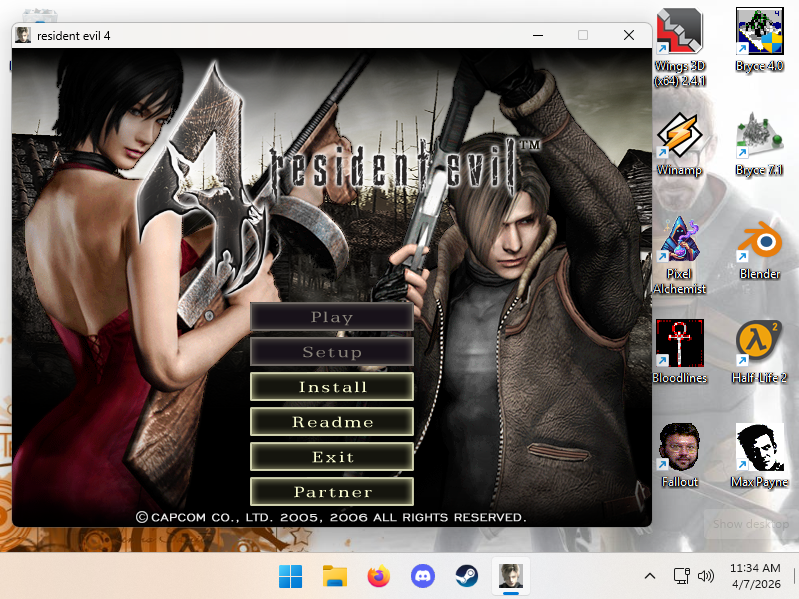799x599 pixels.
Task: Click Exit in the launcher menu
Action: [332, 456]
